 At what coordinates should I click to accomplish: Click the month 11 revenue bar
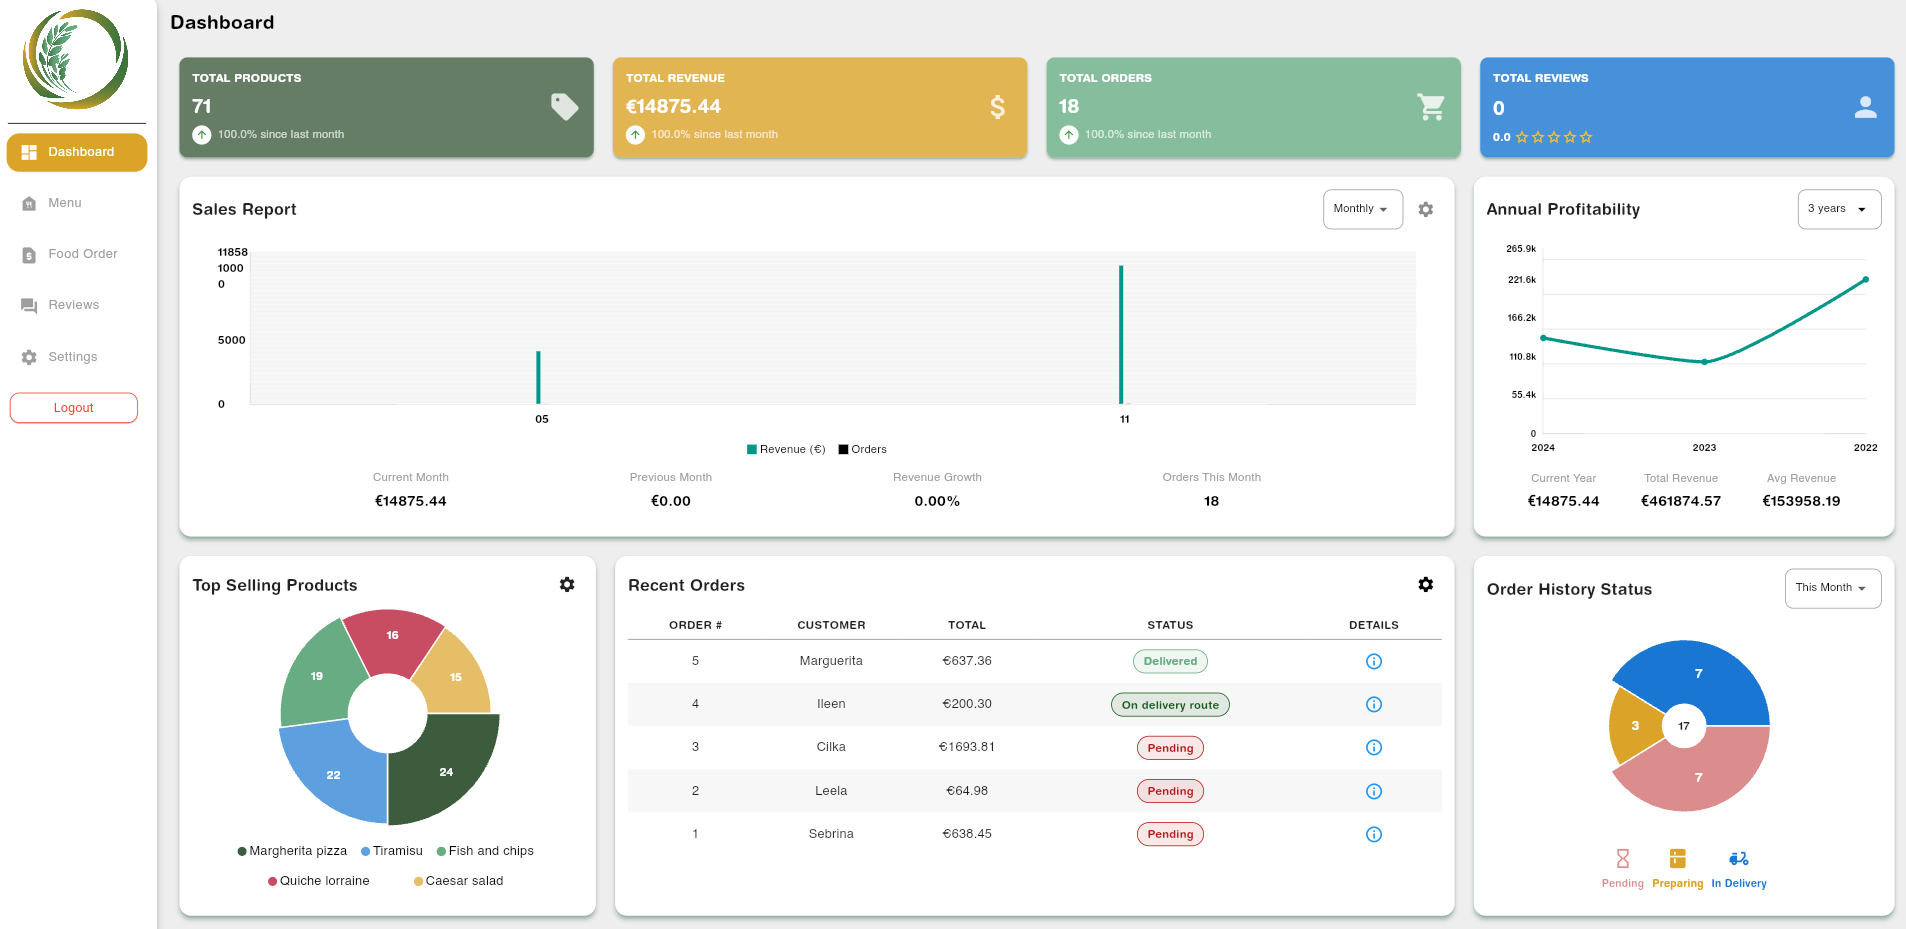[x=1121, y=335]
